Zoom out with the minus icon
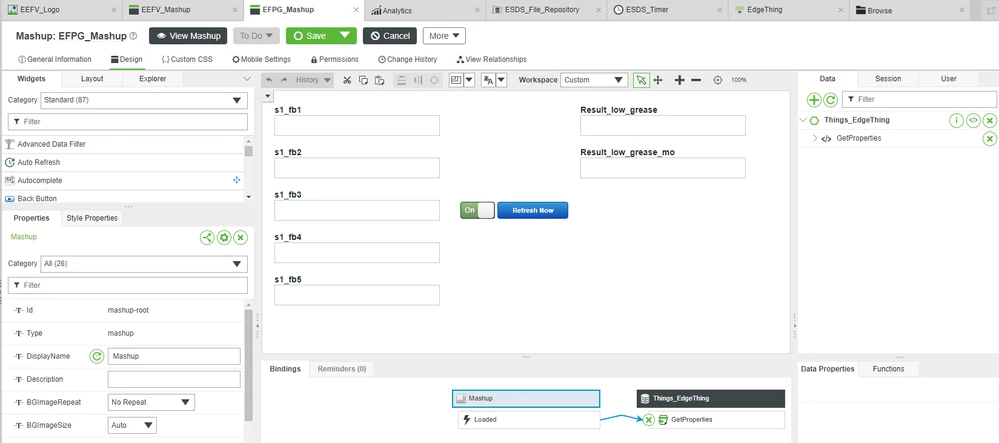The width and height of the screenshot is (999, 443). coord(696,80)
